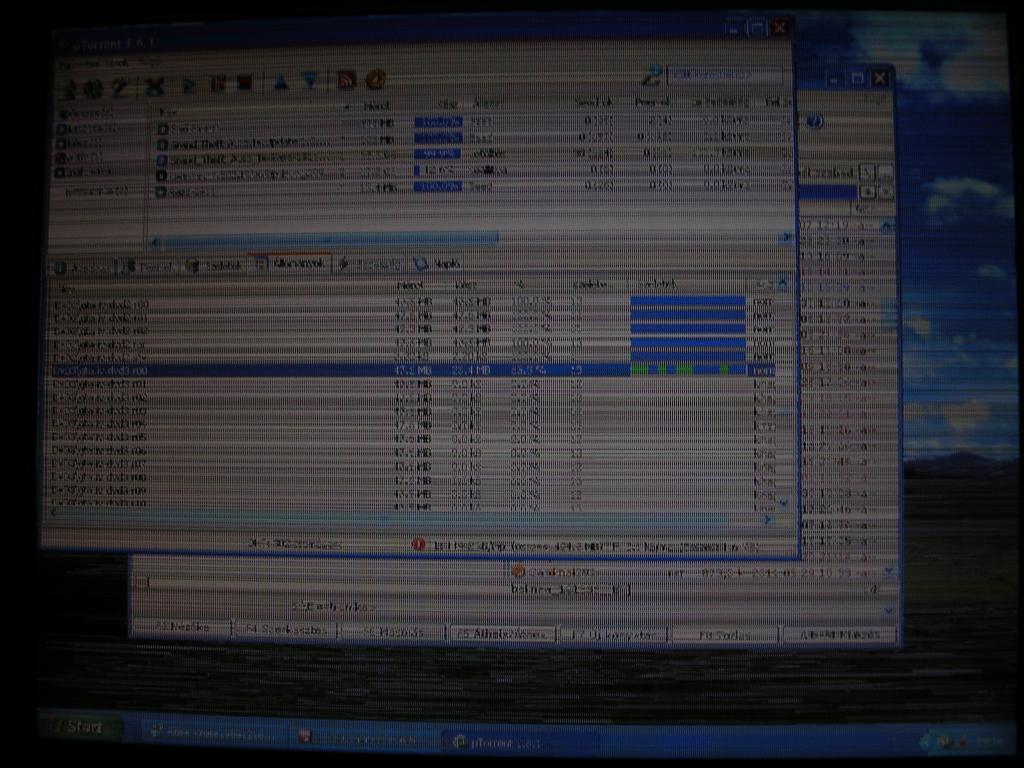Click Alt+F4 Kilépés in Total Commander
Viewport: 1024px width, 768px height.
840,635
